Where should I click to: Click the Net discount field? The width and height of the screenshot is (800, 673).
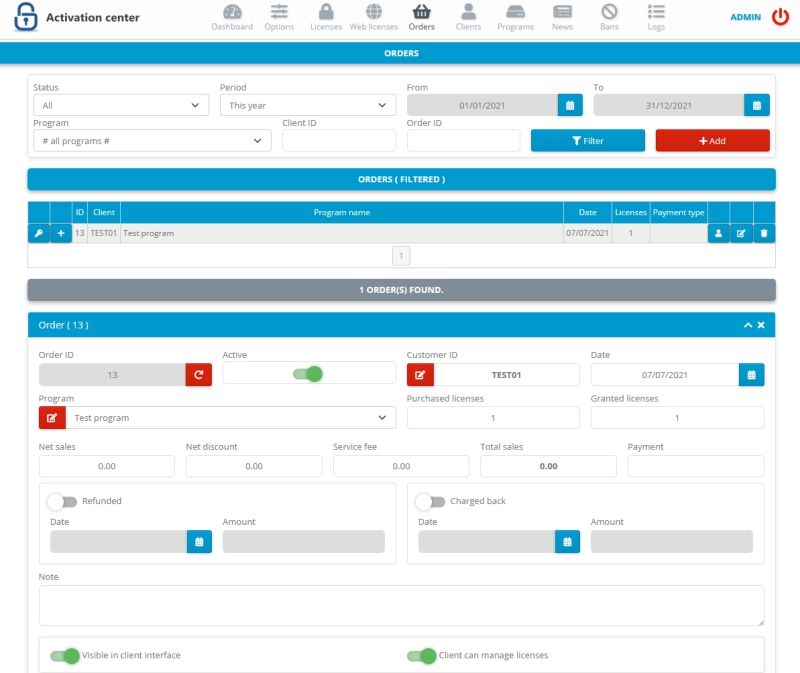click(x=254, y=466)
